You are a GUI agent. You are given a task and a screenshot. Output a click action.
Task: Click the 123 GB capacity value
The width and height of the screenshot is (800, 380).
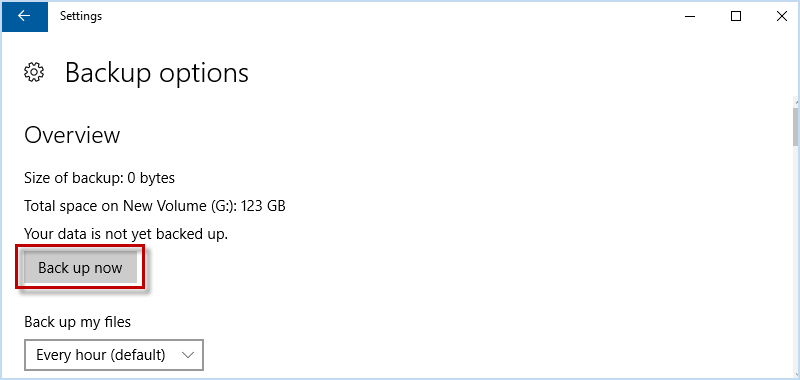click(x=263, y=206)
